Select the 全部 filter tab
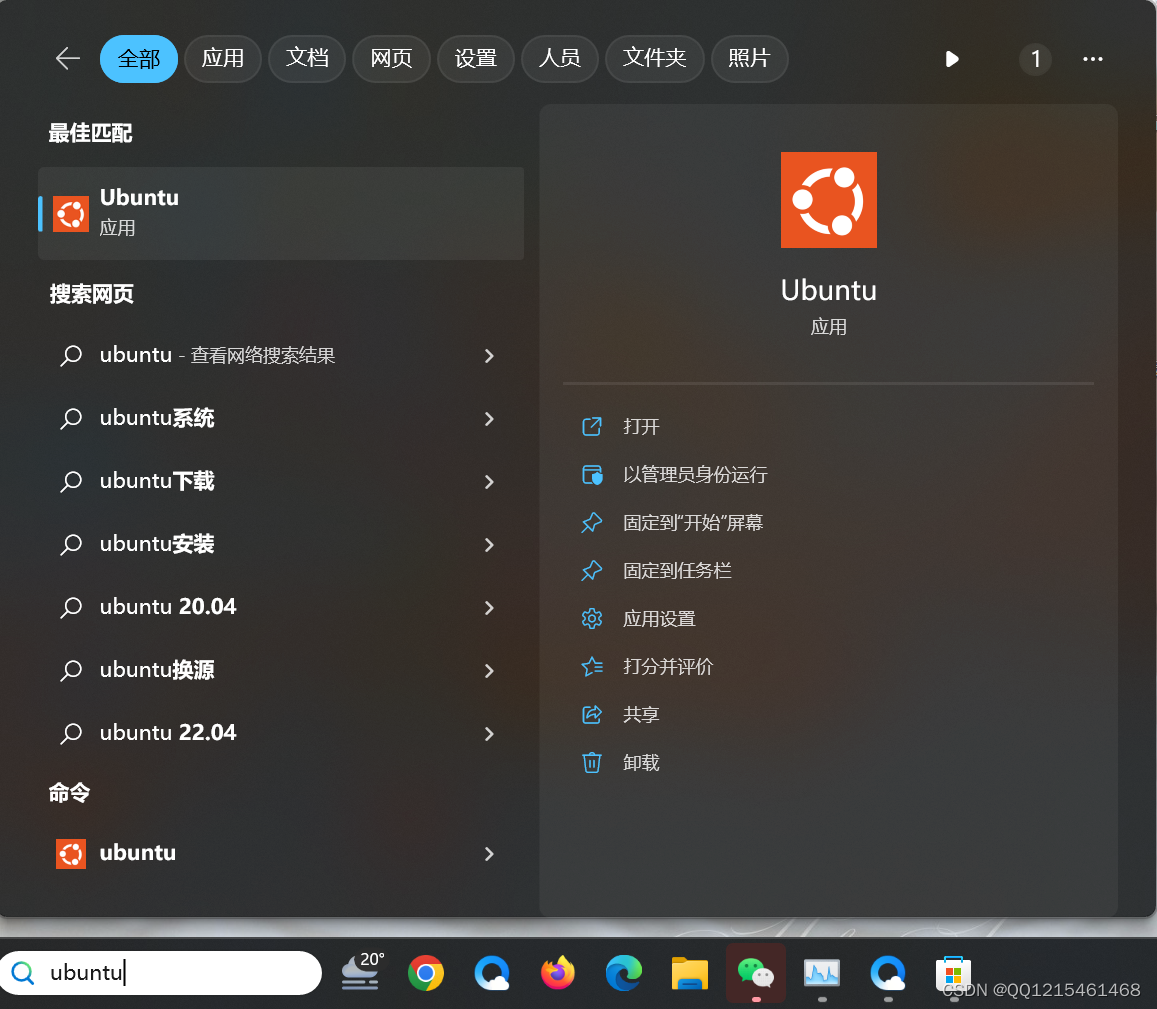1157x1009 pixels. (139, 58)
